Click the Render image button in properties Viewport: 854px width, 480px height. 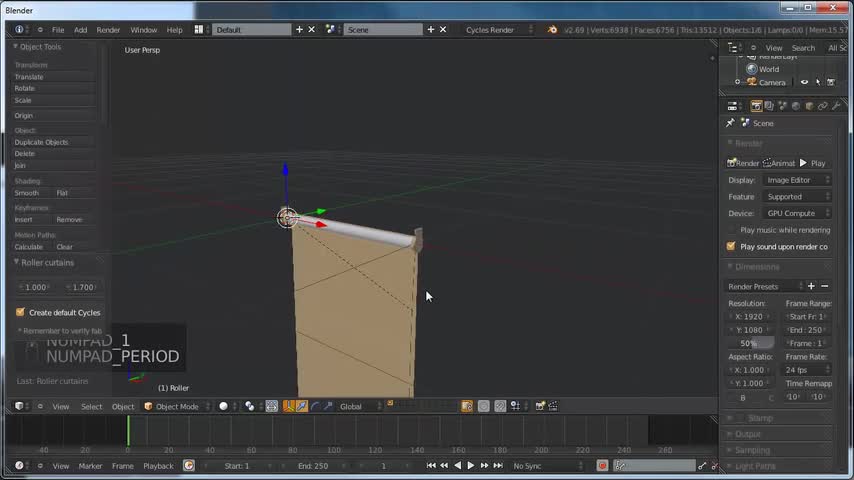pyautogui.click(x=743, y=163)
